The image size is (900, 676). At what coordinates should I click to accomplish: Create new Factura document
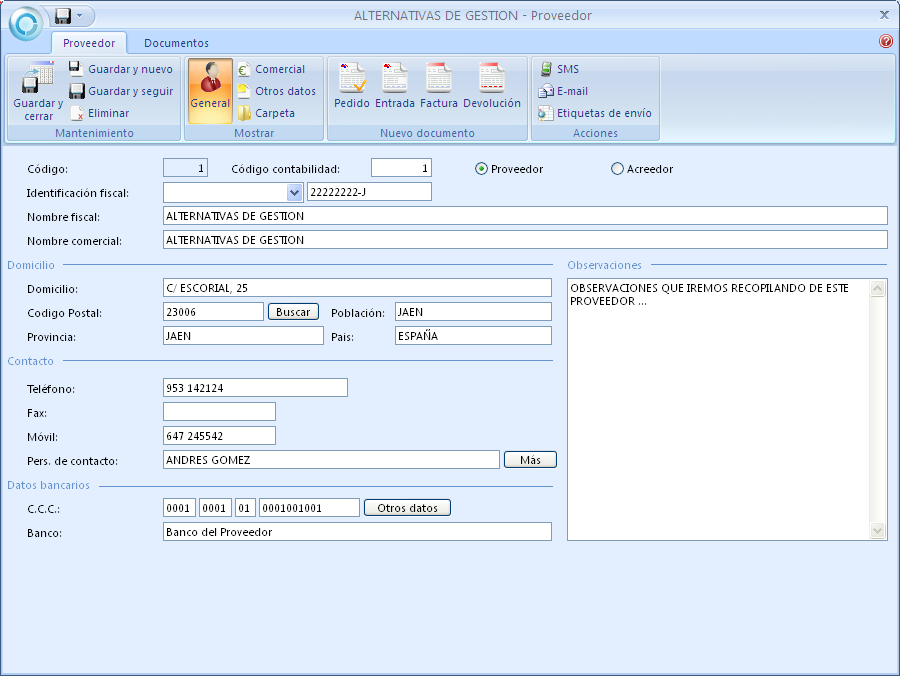pyautogui.click(x=439, y=79)
